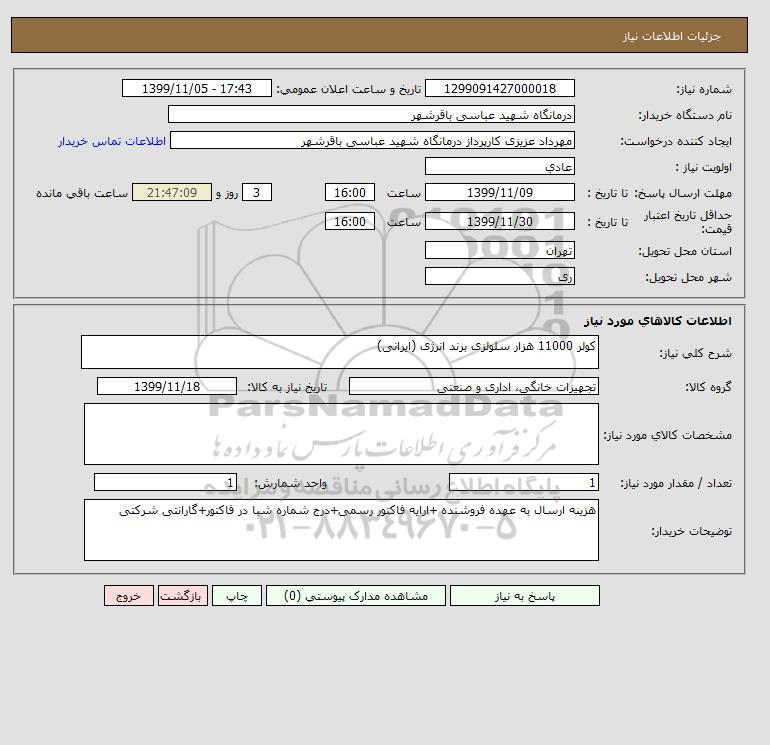Click the 'اولویت نیاز :' label
This screenshot has width=770, height=745.
click(704, 167)
